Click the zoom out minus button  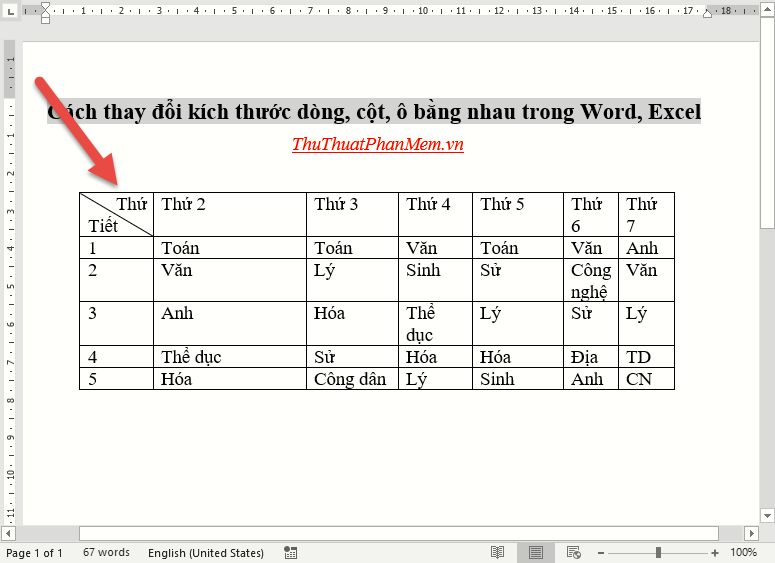click(x=601, y=553)
